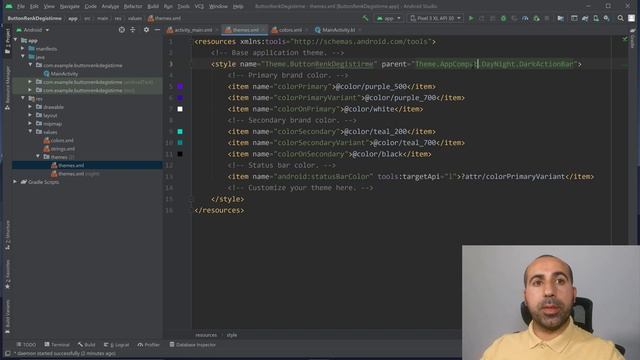Open the Refactor menu
The image size is (640, 360).
pos(133,7)
